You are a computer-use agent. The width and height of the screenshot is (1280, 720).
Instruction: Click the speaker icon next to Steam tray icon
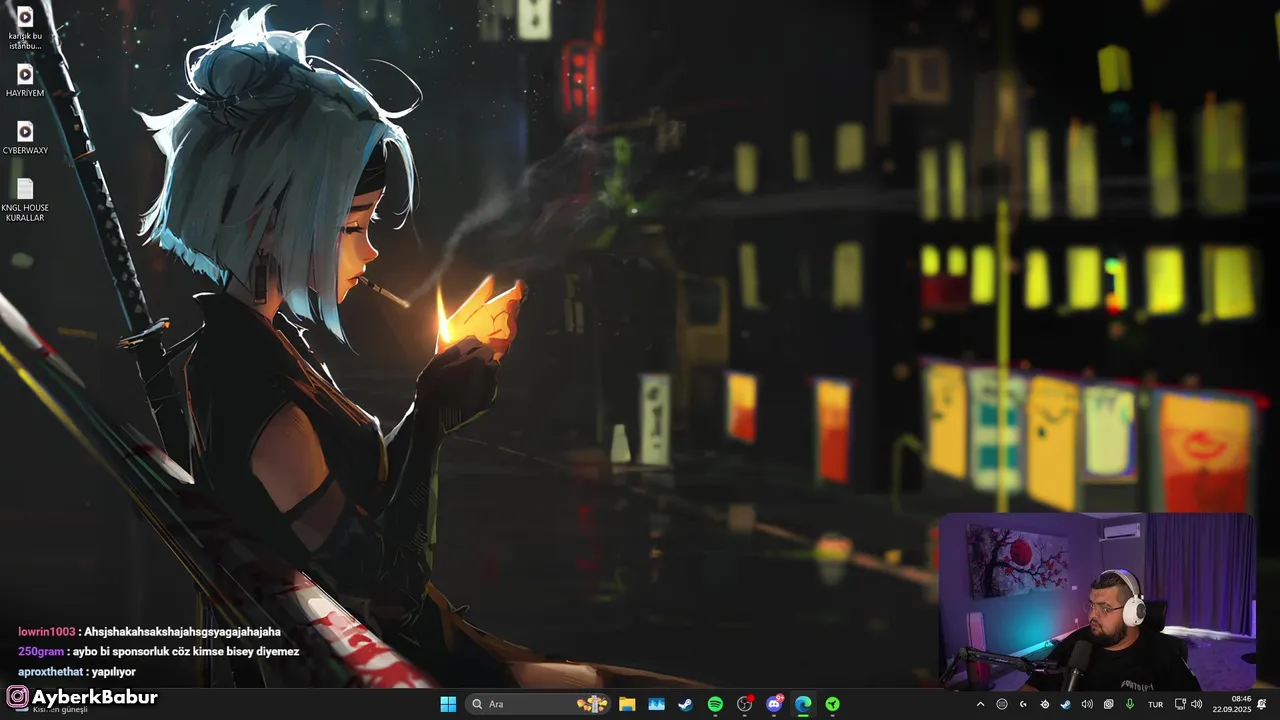(1087, 704)
